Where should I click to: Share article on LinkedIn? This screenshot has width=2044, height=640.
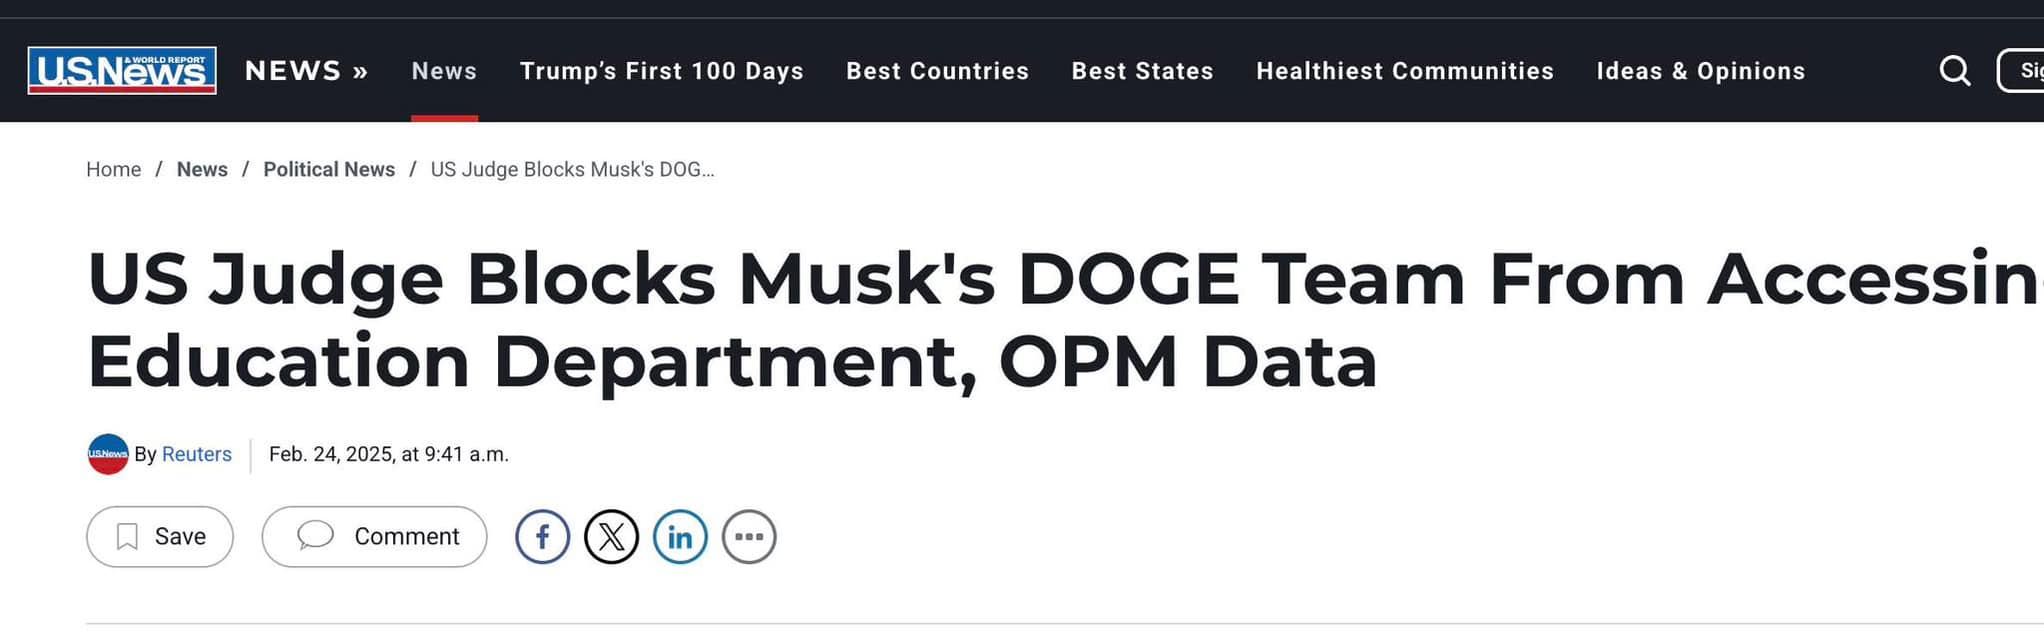[680, 537]
